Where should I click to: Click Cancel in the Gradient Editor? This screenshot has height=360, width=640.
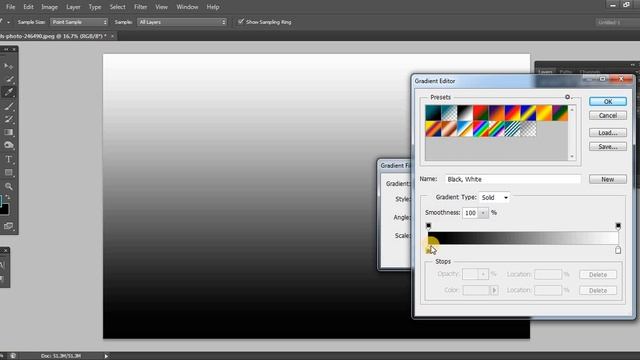[608, 116]
